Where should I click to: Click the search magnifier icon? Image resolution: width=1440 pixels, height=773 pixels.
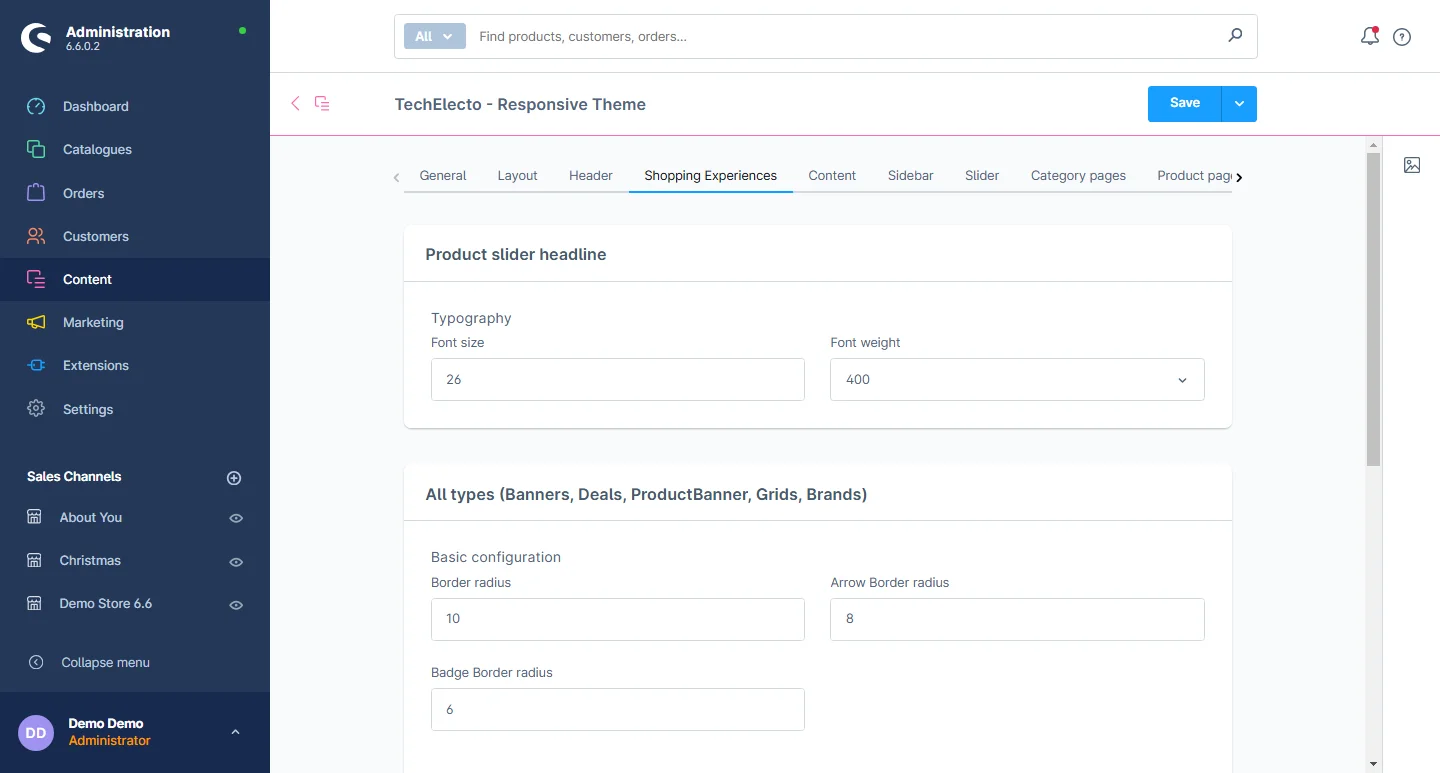click(x=1235, y=36)
